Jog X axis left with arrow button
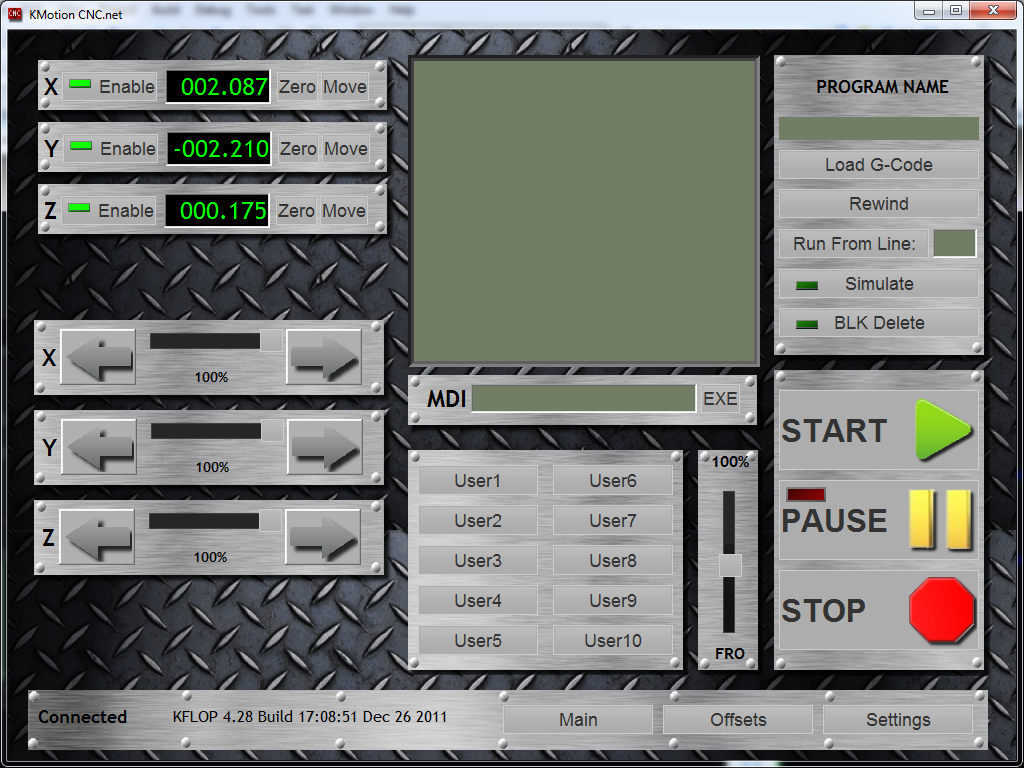The image size is (1024, 768). click(98, 357)
